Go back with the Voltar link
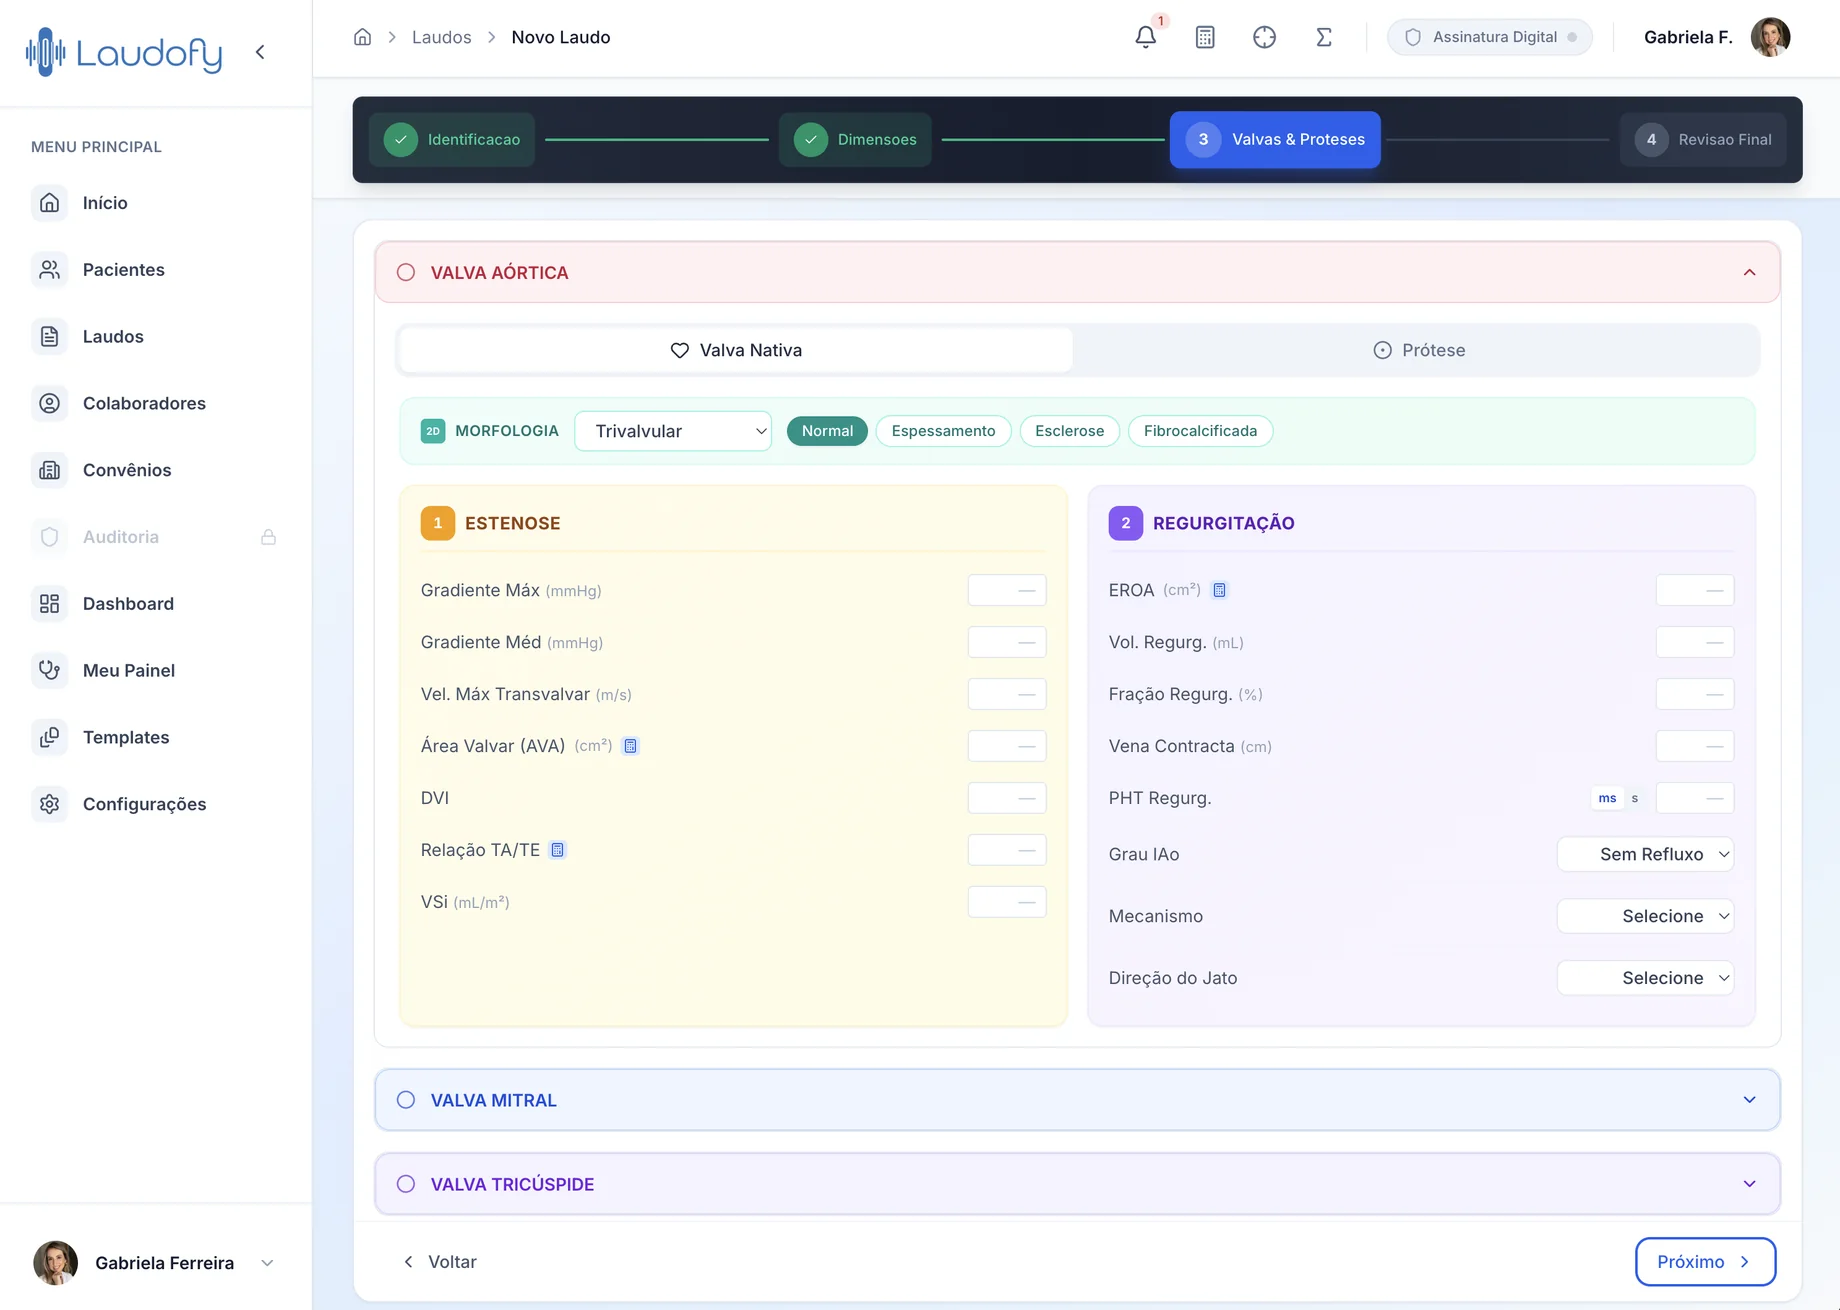Screen dimensions: 1840x1310 pos(439,1262)
